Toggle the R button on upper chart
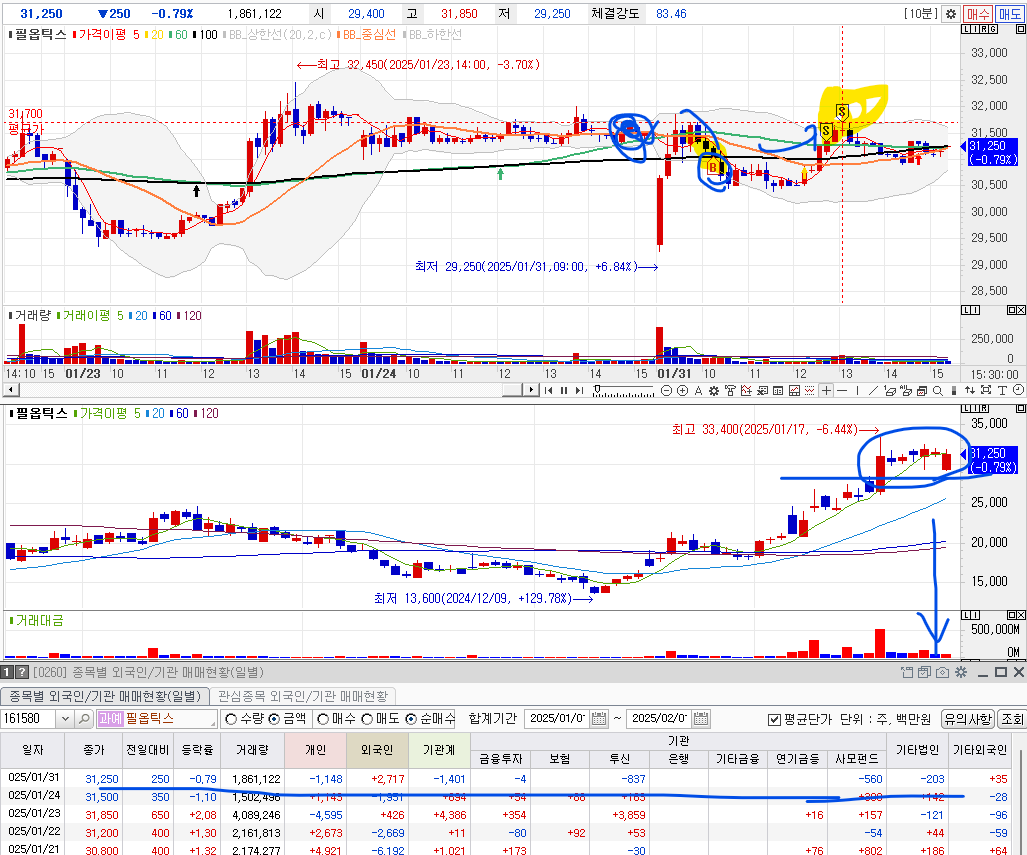Screen dimensions: 1027x855 pos(984,29)
